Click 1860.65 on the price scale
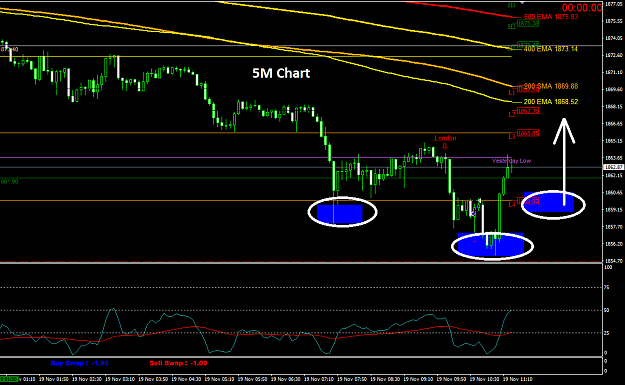Screen dimensions: 625x385 click(x=614, y=192)
